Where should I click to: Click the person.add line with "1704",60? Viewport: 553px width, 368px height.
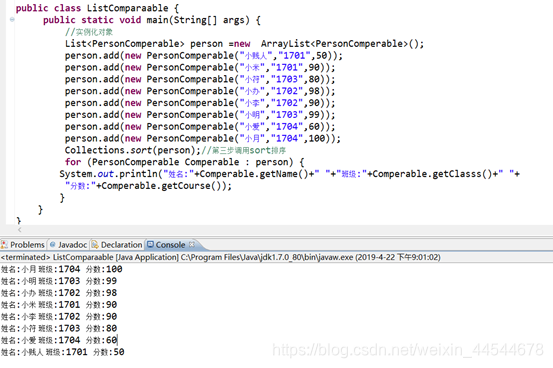200,127
